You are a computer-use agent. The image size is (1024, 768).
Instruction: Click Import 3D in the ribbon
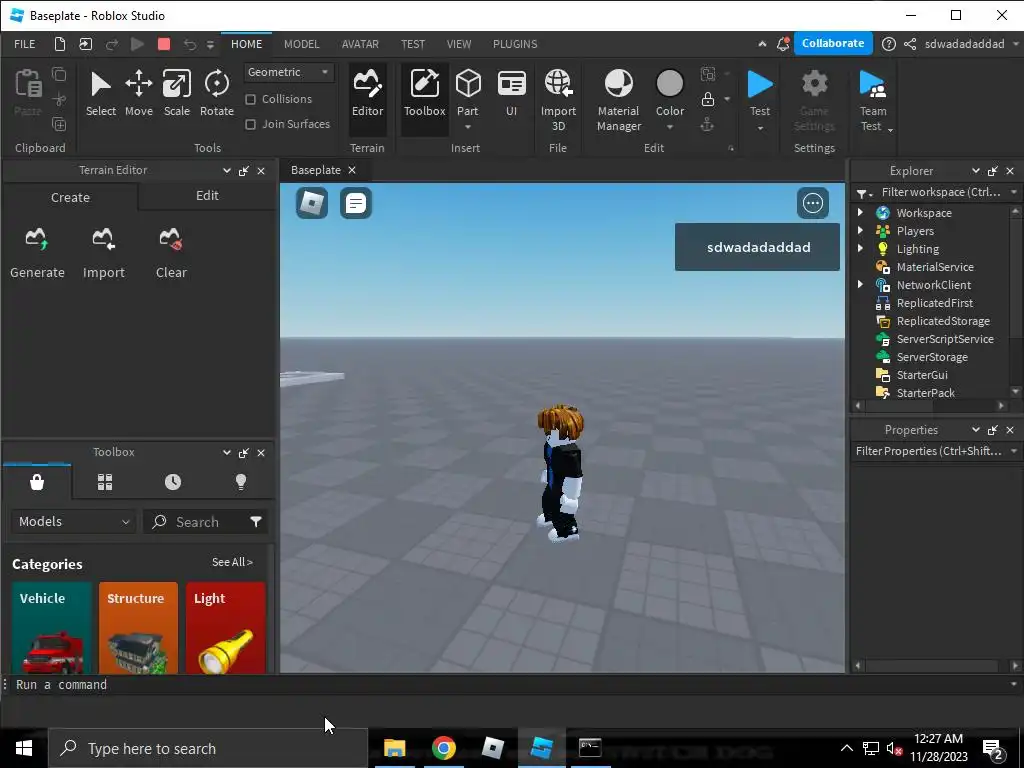tap(558, 101)
